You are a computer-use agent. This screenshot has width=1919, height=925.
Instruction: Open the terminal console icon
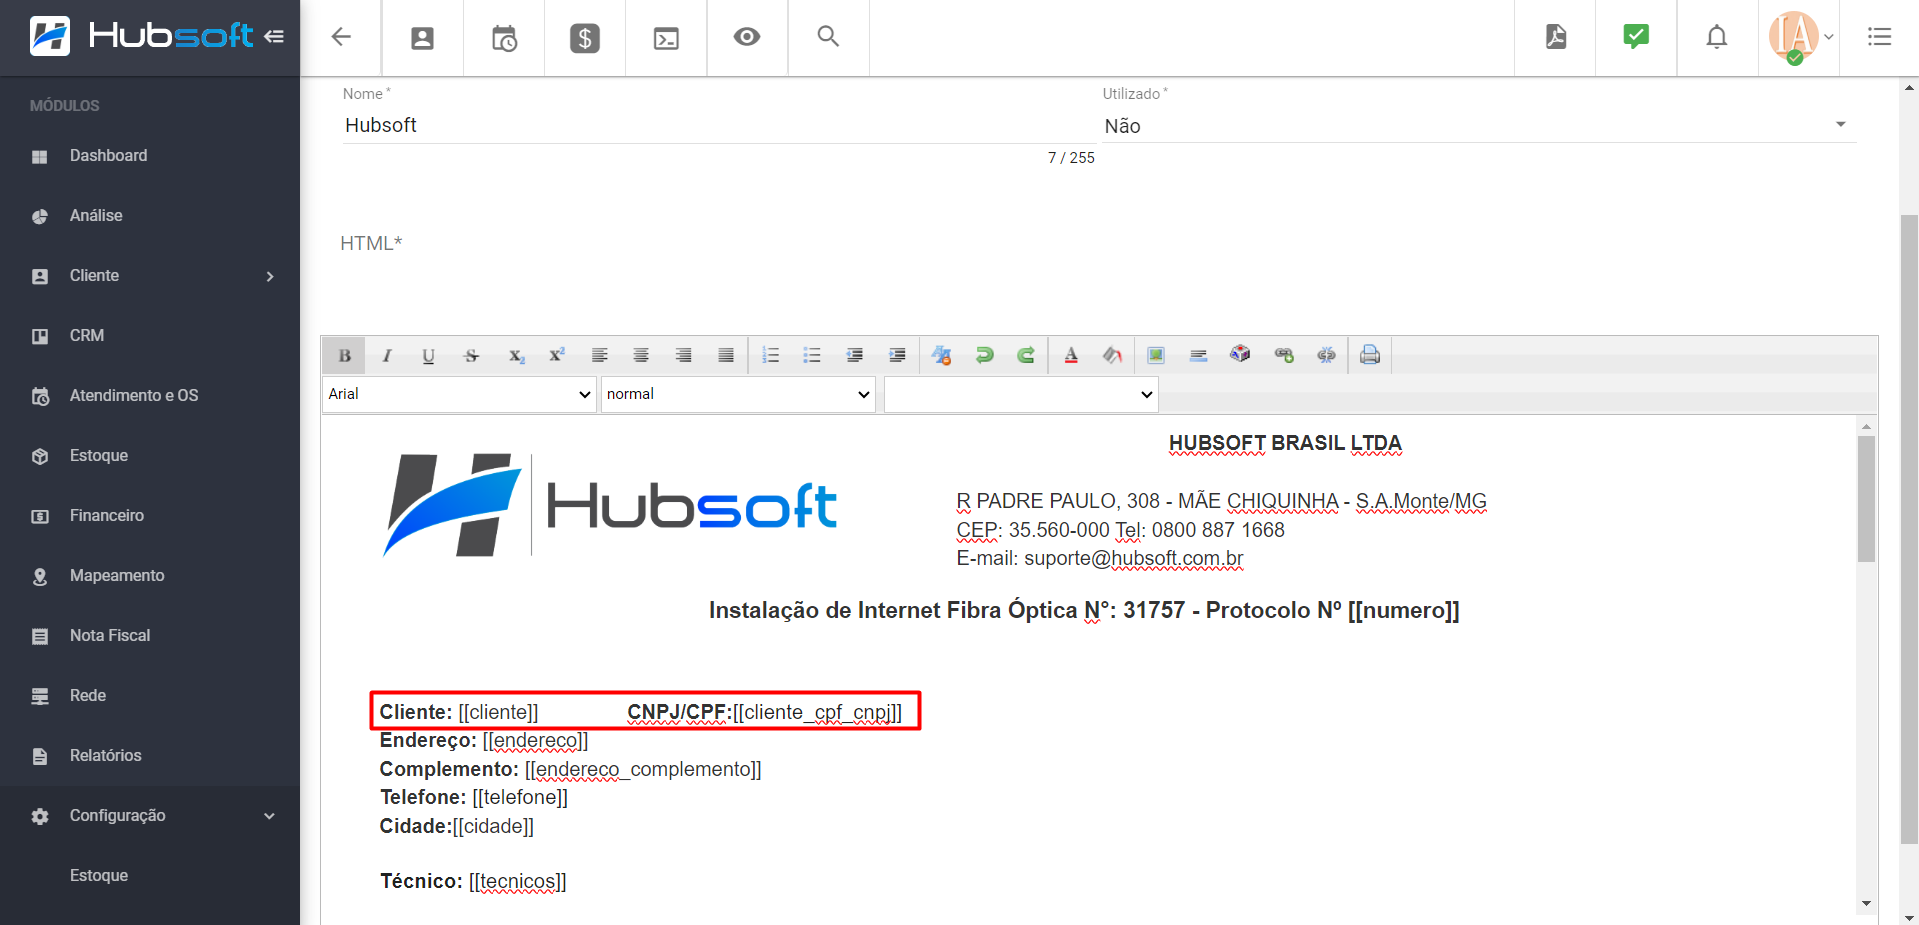[x=666, y=38]
